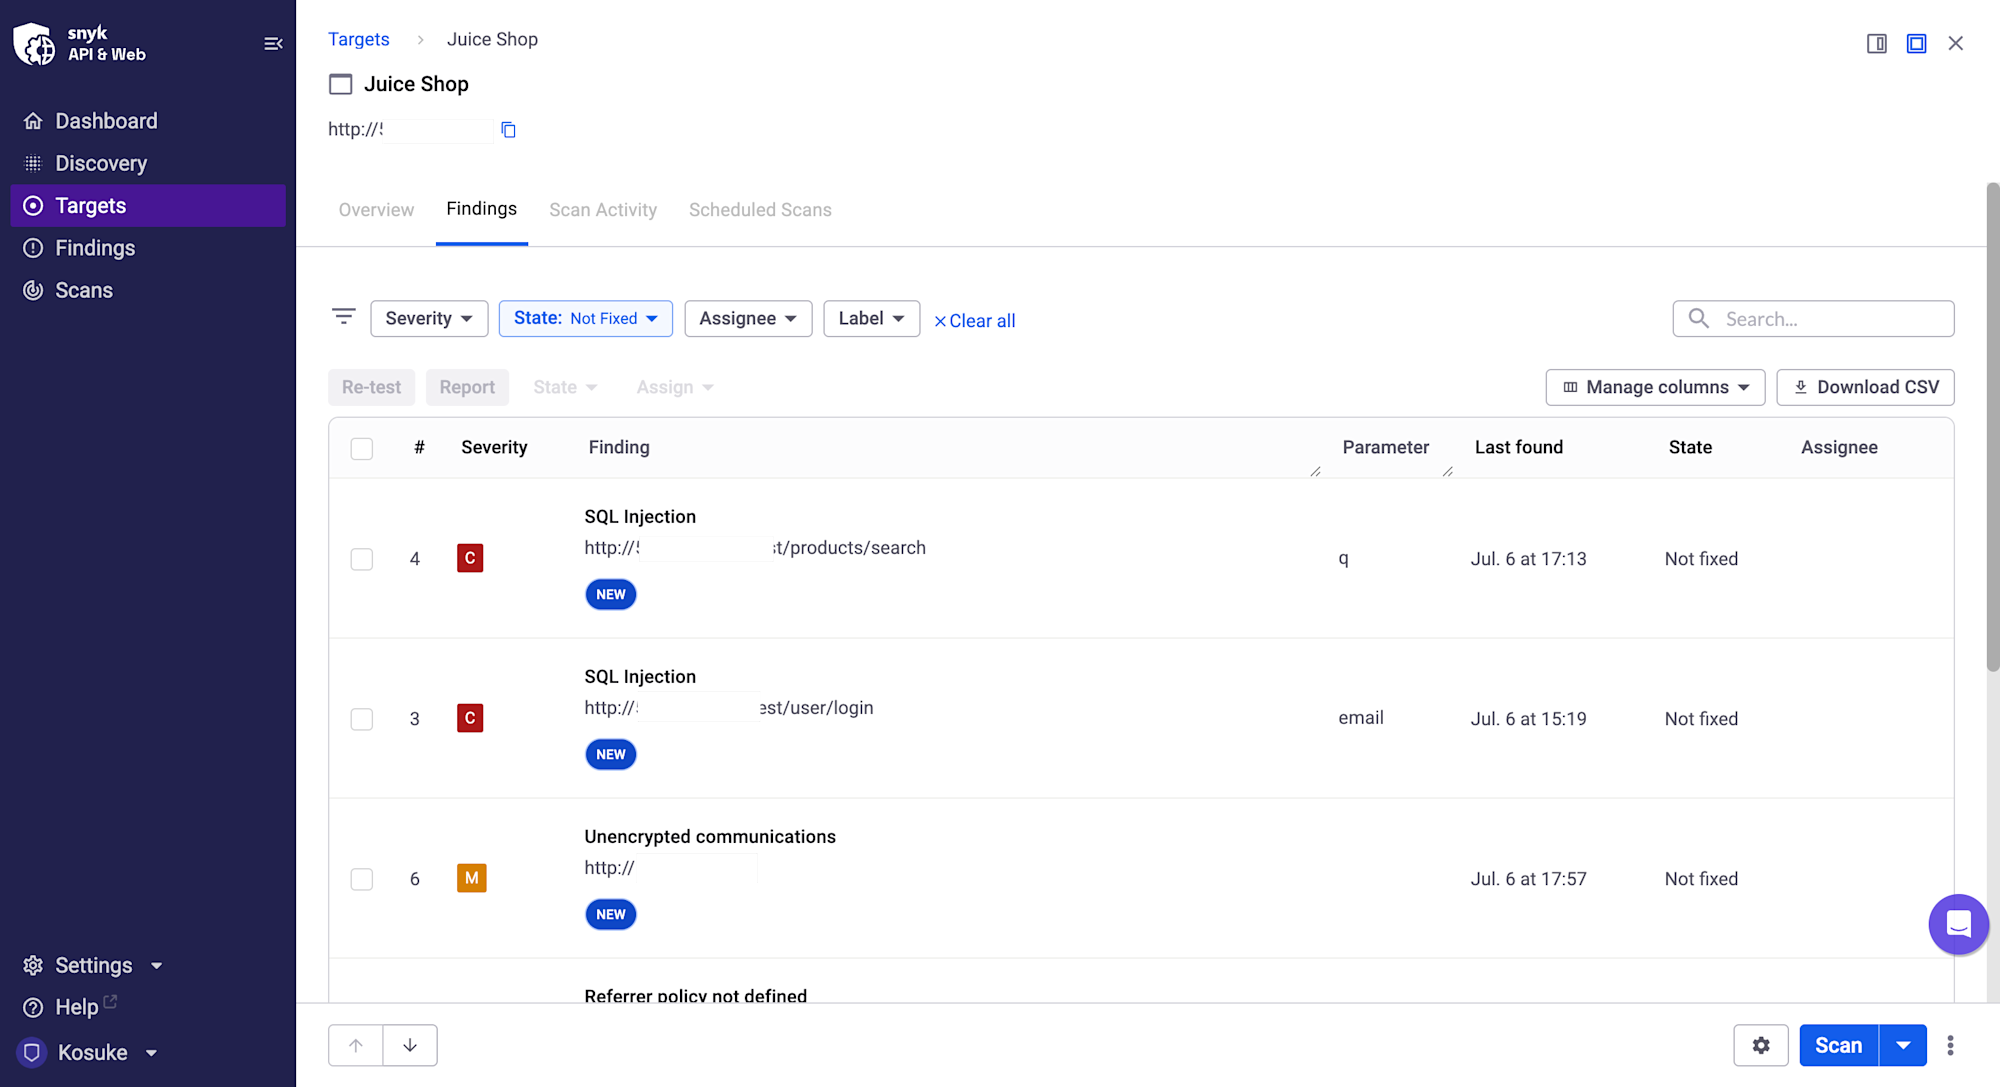Open the bulk State action dropdown
Screen dimensions: 2000x1087
pyautogui.click(x=565, y=387)
